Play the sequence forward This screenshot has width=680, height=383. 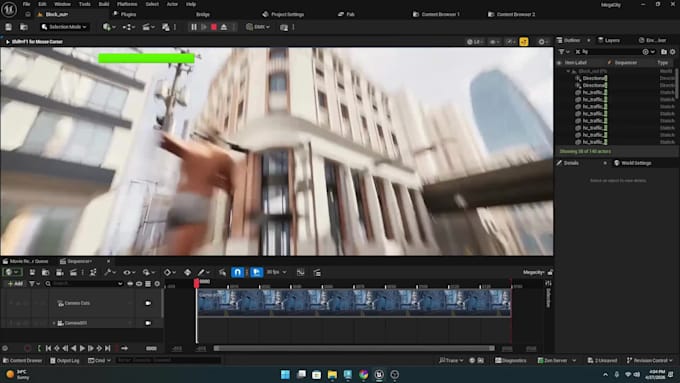[x=82, y=348]
